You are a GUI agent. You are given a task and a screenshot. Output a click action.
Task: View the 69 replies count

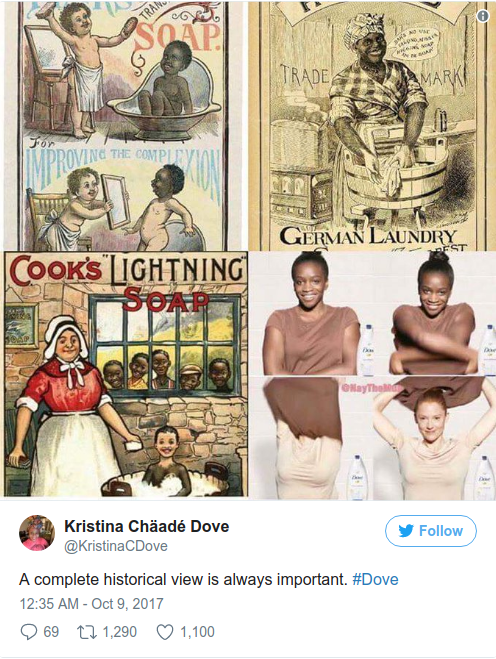coord(51,632)
